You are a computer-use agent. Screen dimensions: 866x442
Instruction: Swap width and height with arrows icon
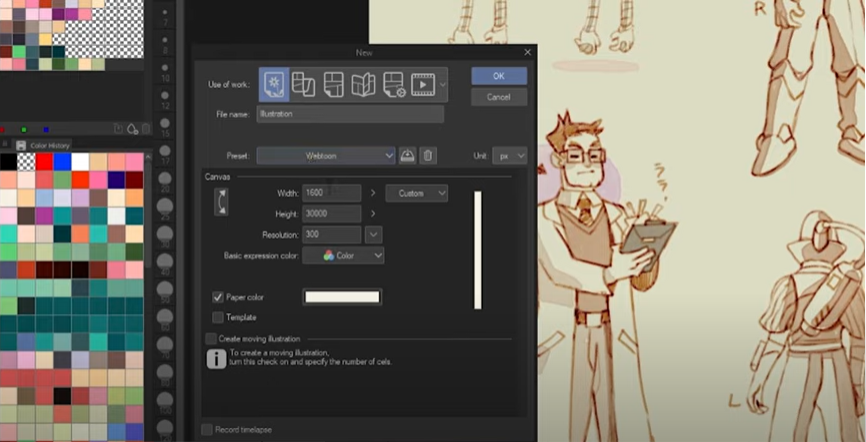pos(221,203)
